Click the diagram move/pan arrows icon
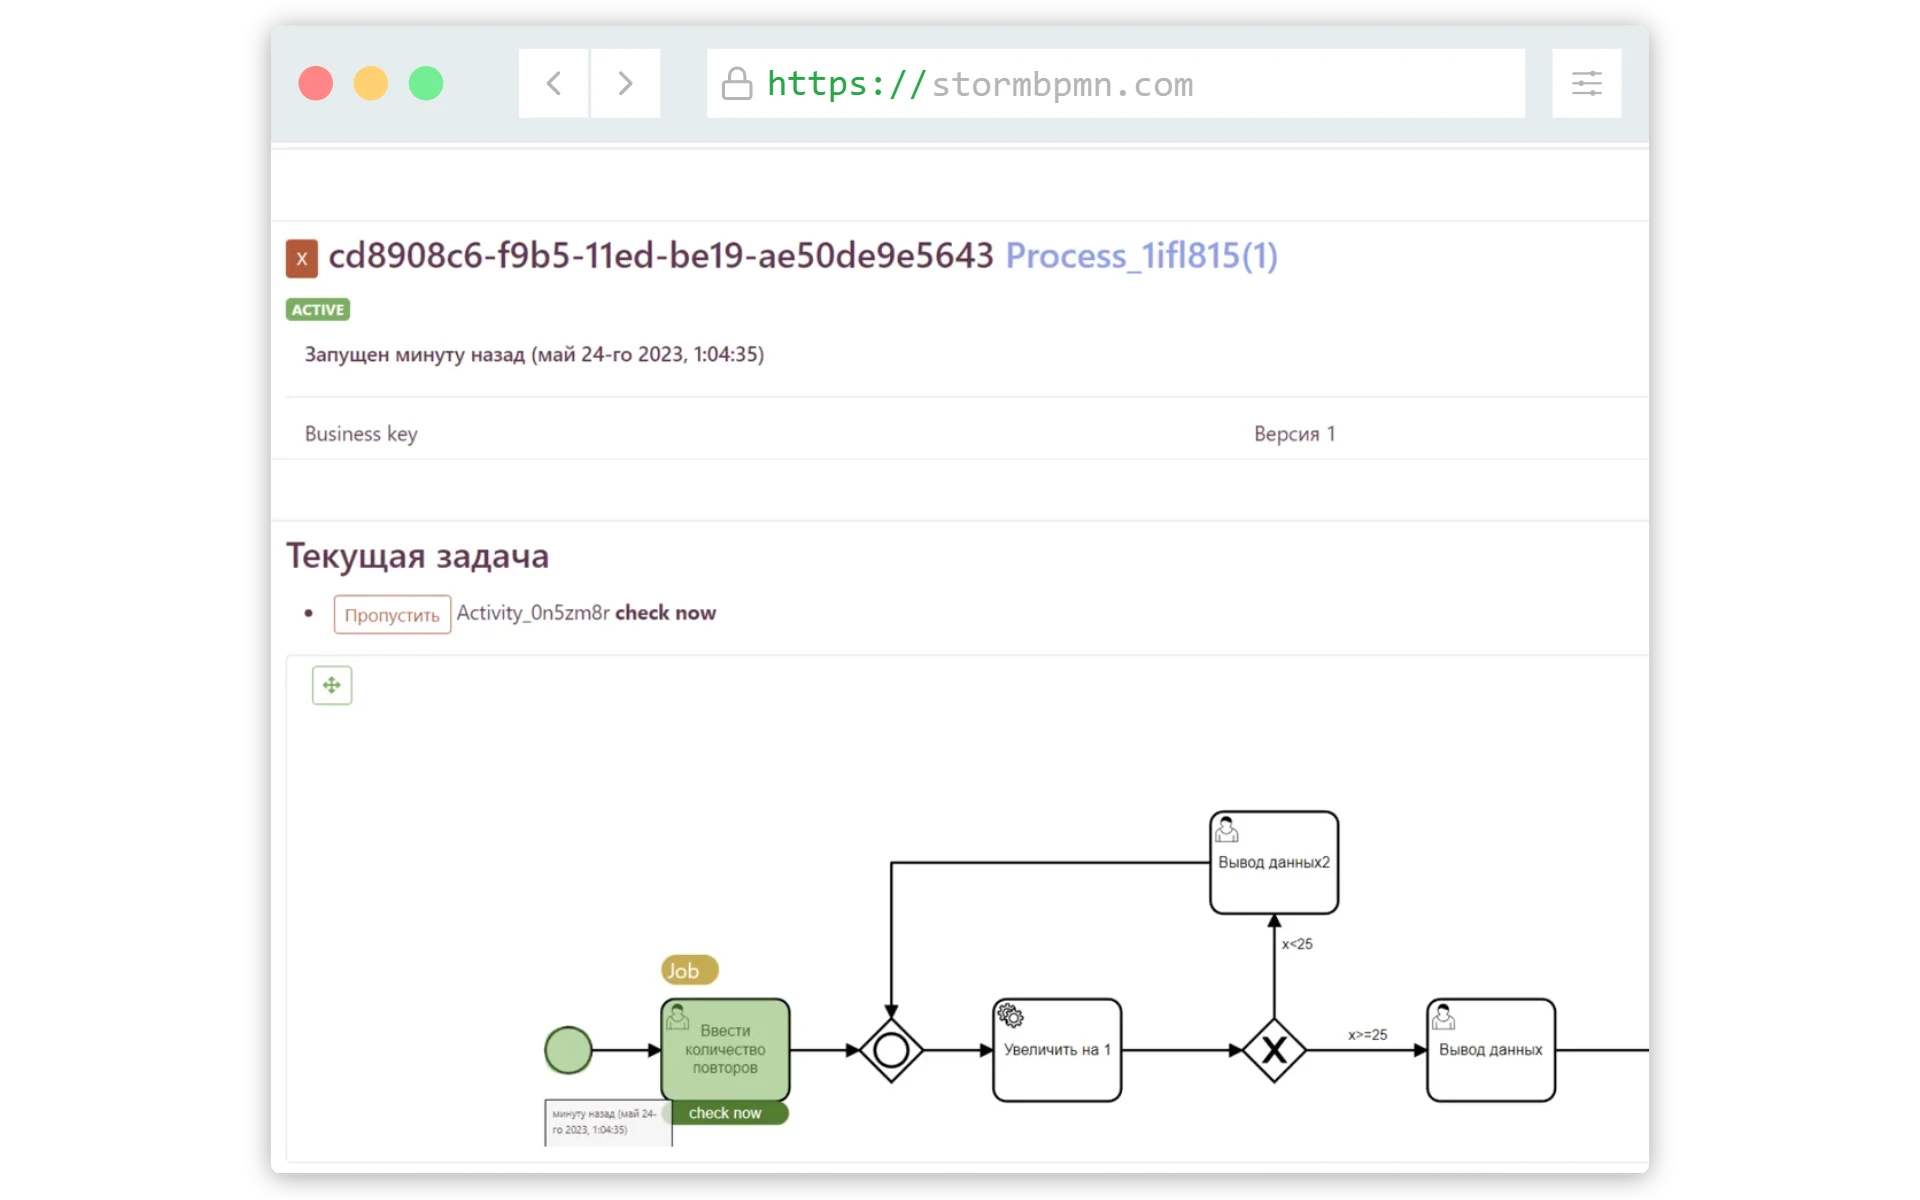The height and width of the screenshot is (1200, 1920). (332, 685)
